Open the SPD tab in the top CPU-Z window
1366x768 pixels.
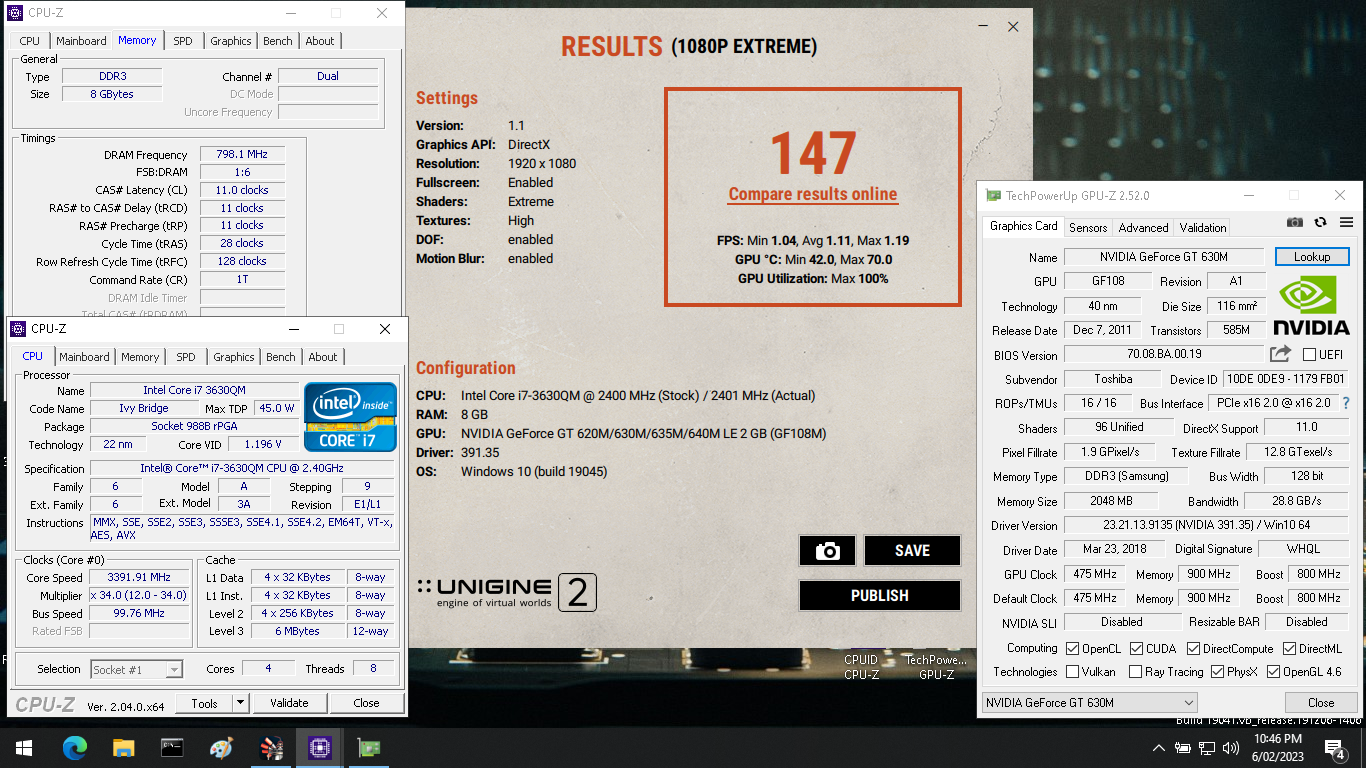[x=183, y=41]
